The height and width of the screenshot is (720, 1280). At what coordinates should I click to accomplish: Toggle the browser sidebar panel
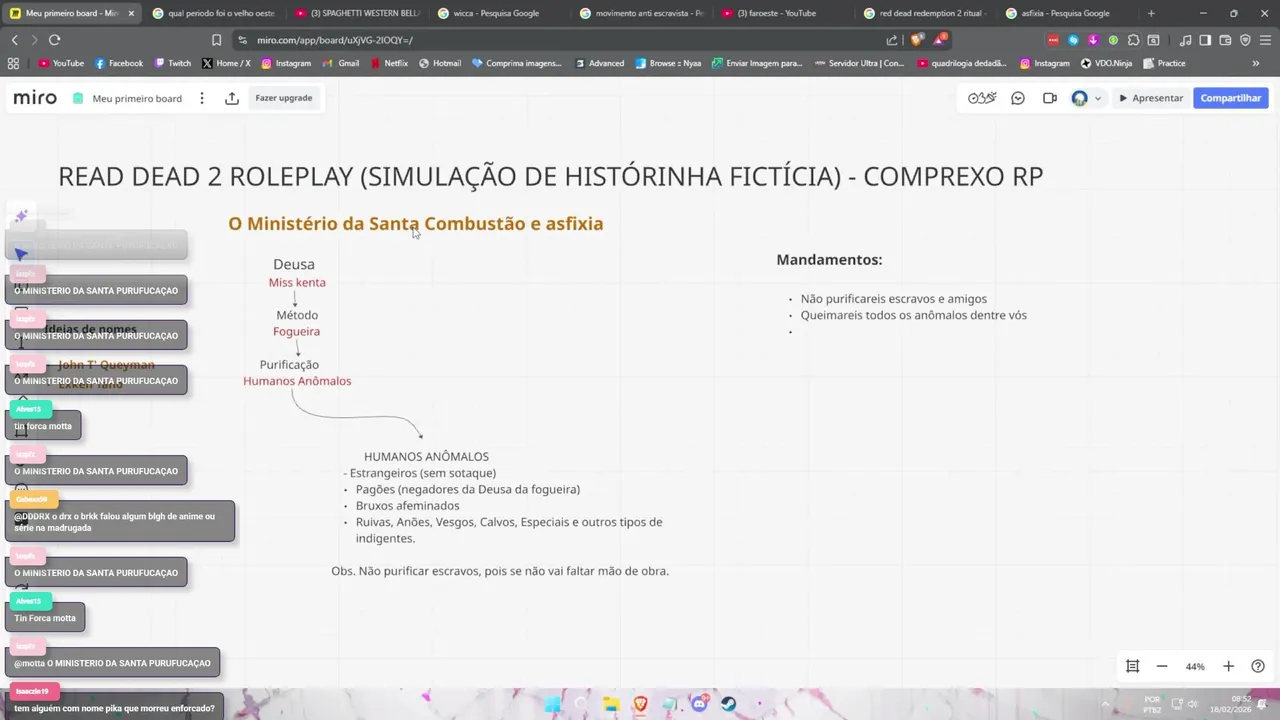click(x=1205, y=40)
